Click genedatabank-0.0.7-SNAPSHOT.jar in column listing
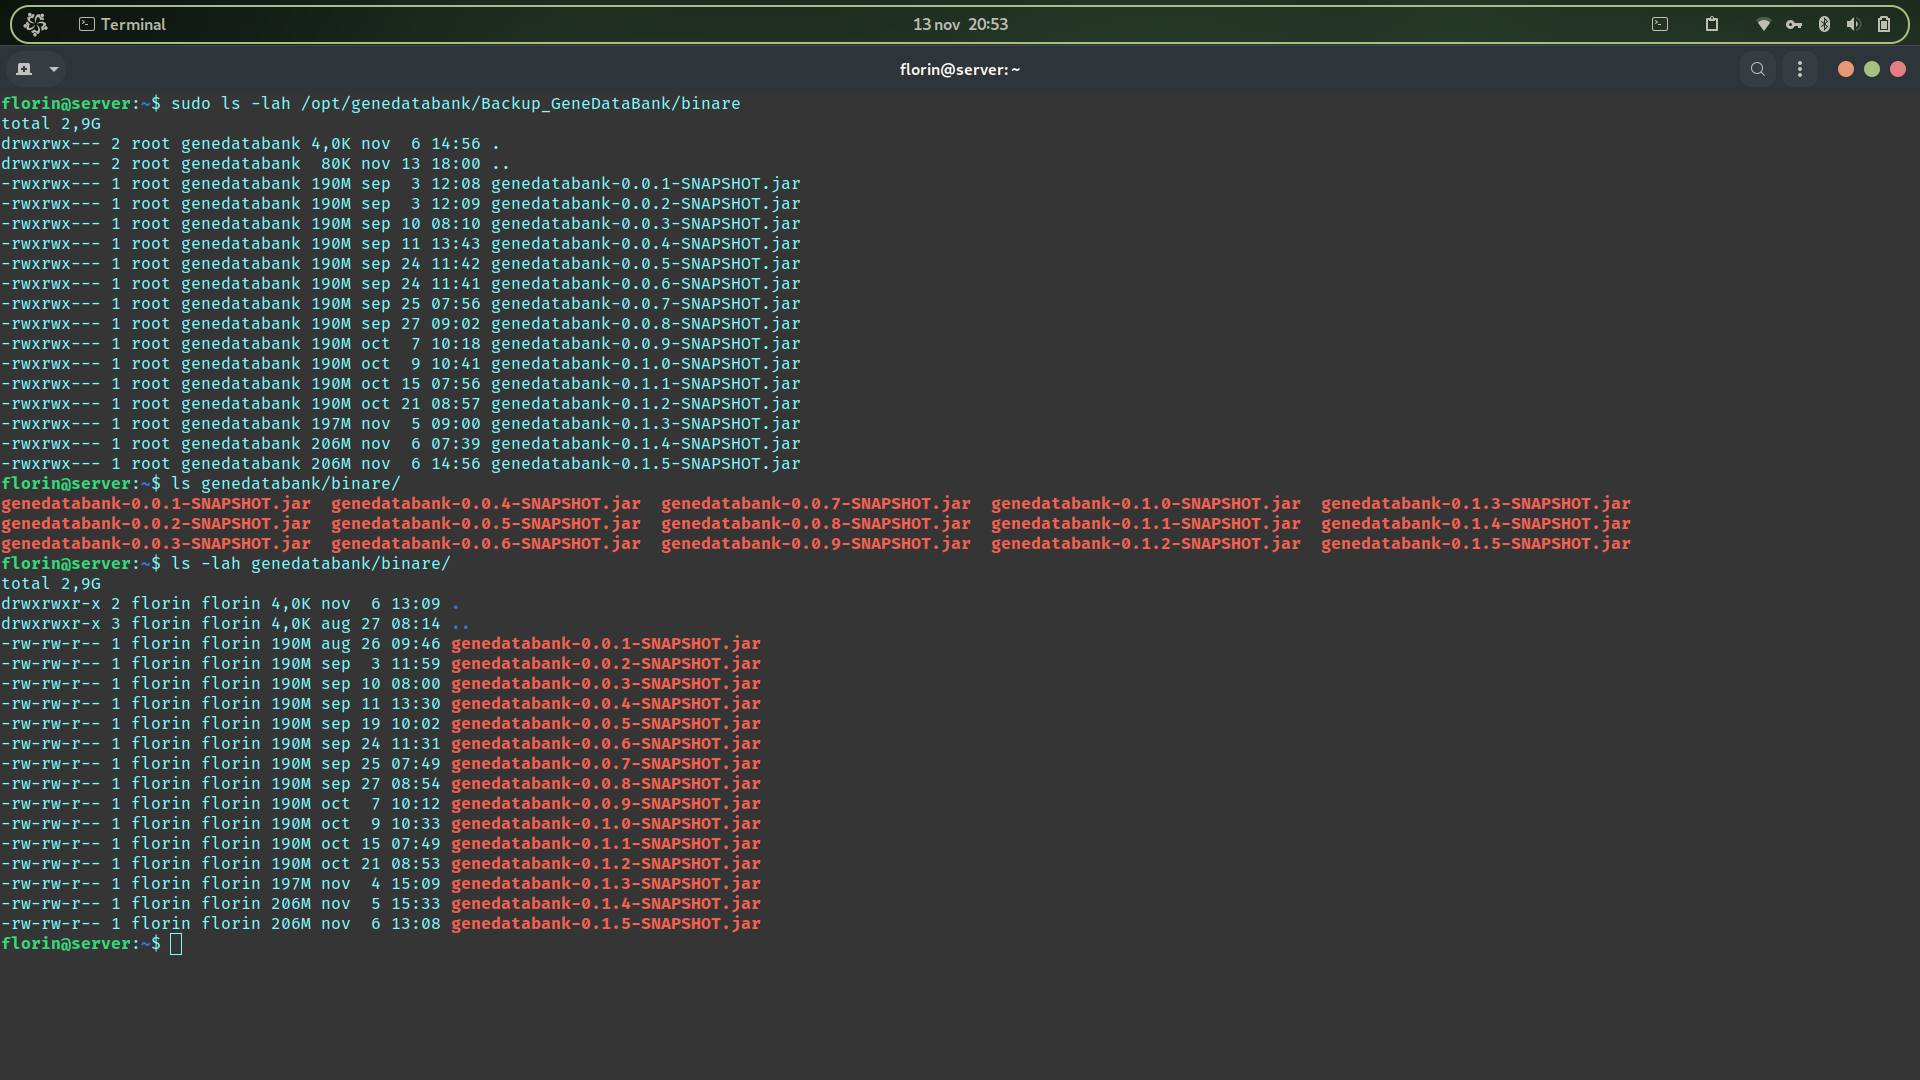The image size is (1920, 1080). tap(816, 504)
